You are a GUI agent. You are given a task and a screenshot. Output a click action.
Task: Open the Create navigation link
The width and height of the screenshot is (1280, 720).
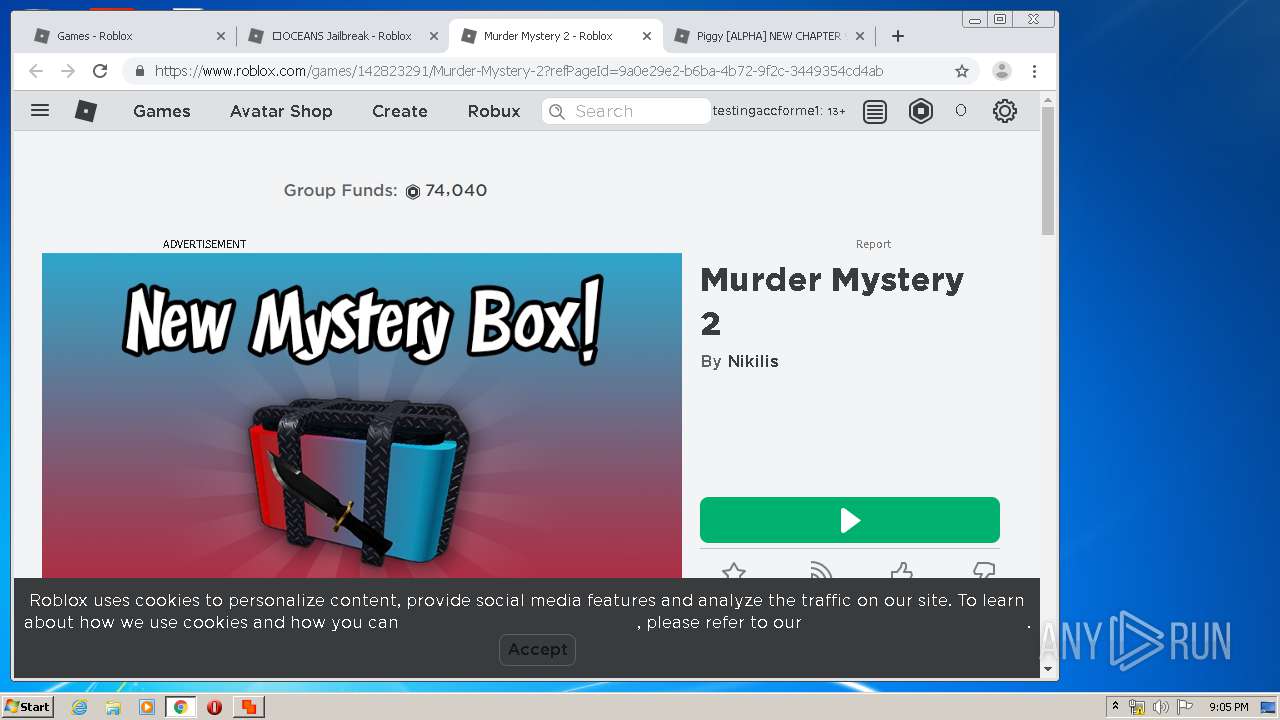tap(400, 111)
